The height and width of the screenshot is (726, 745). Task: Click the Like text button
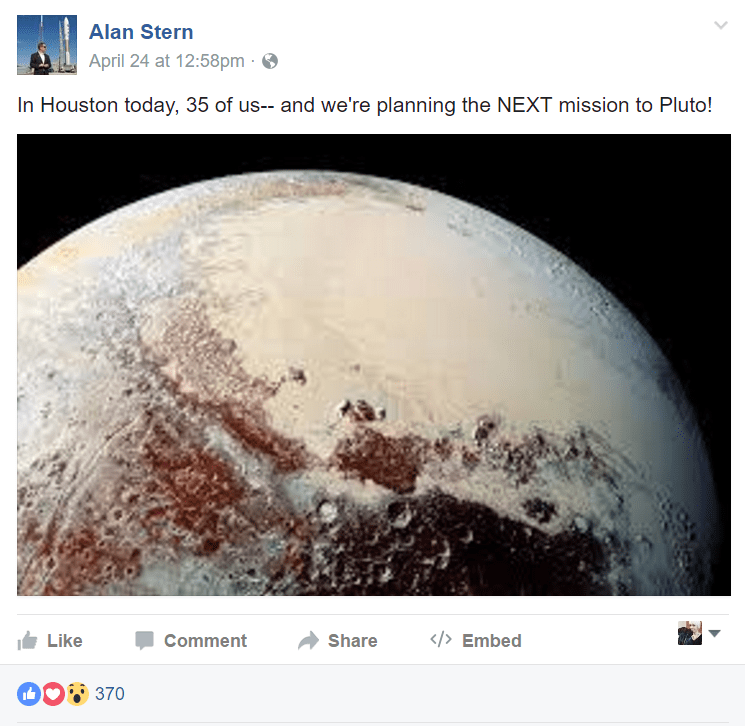click(65, 640)
